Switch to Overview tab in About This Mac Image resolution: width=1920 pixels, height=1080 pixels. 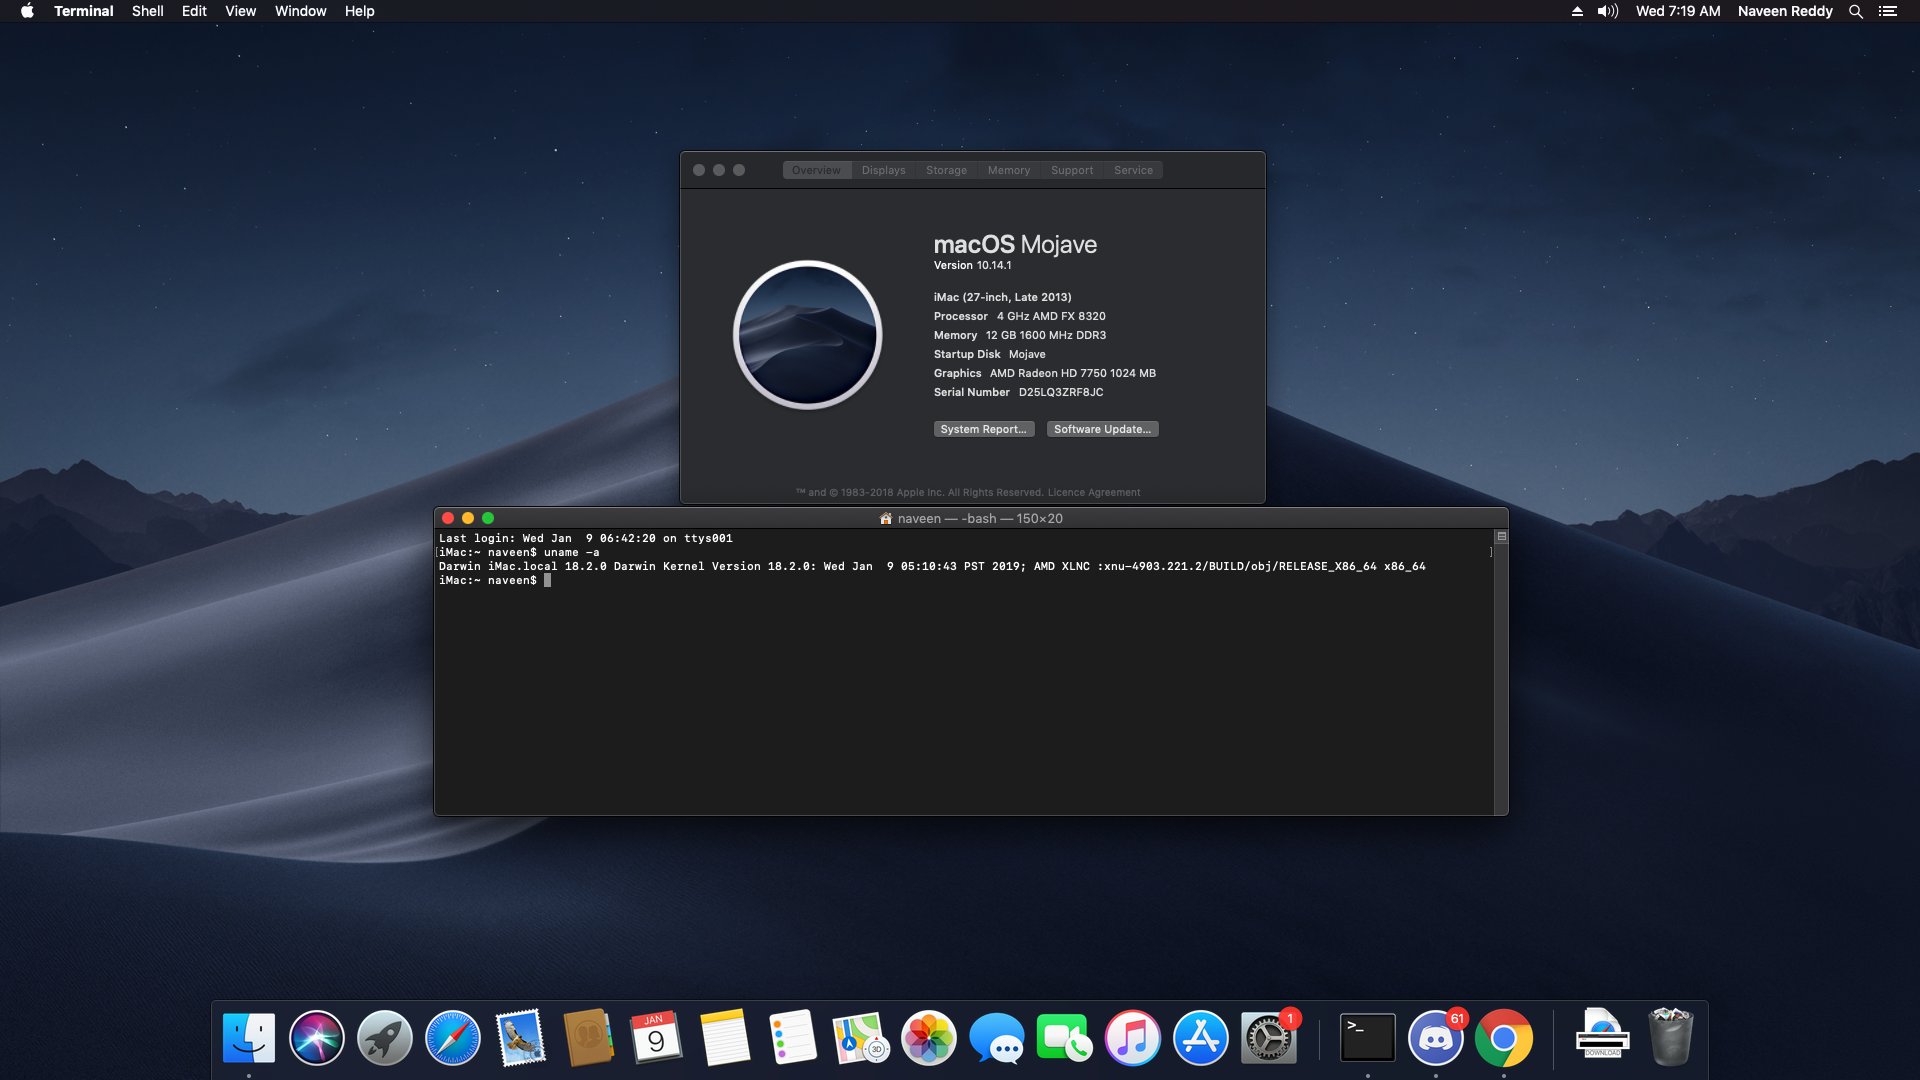[x=816, y=170]
